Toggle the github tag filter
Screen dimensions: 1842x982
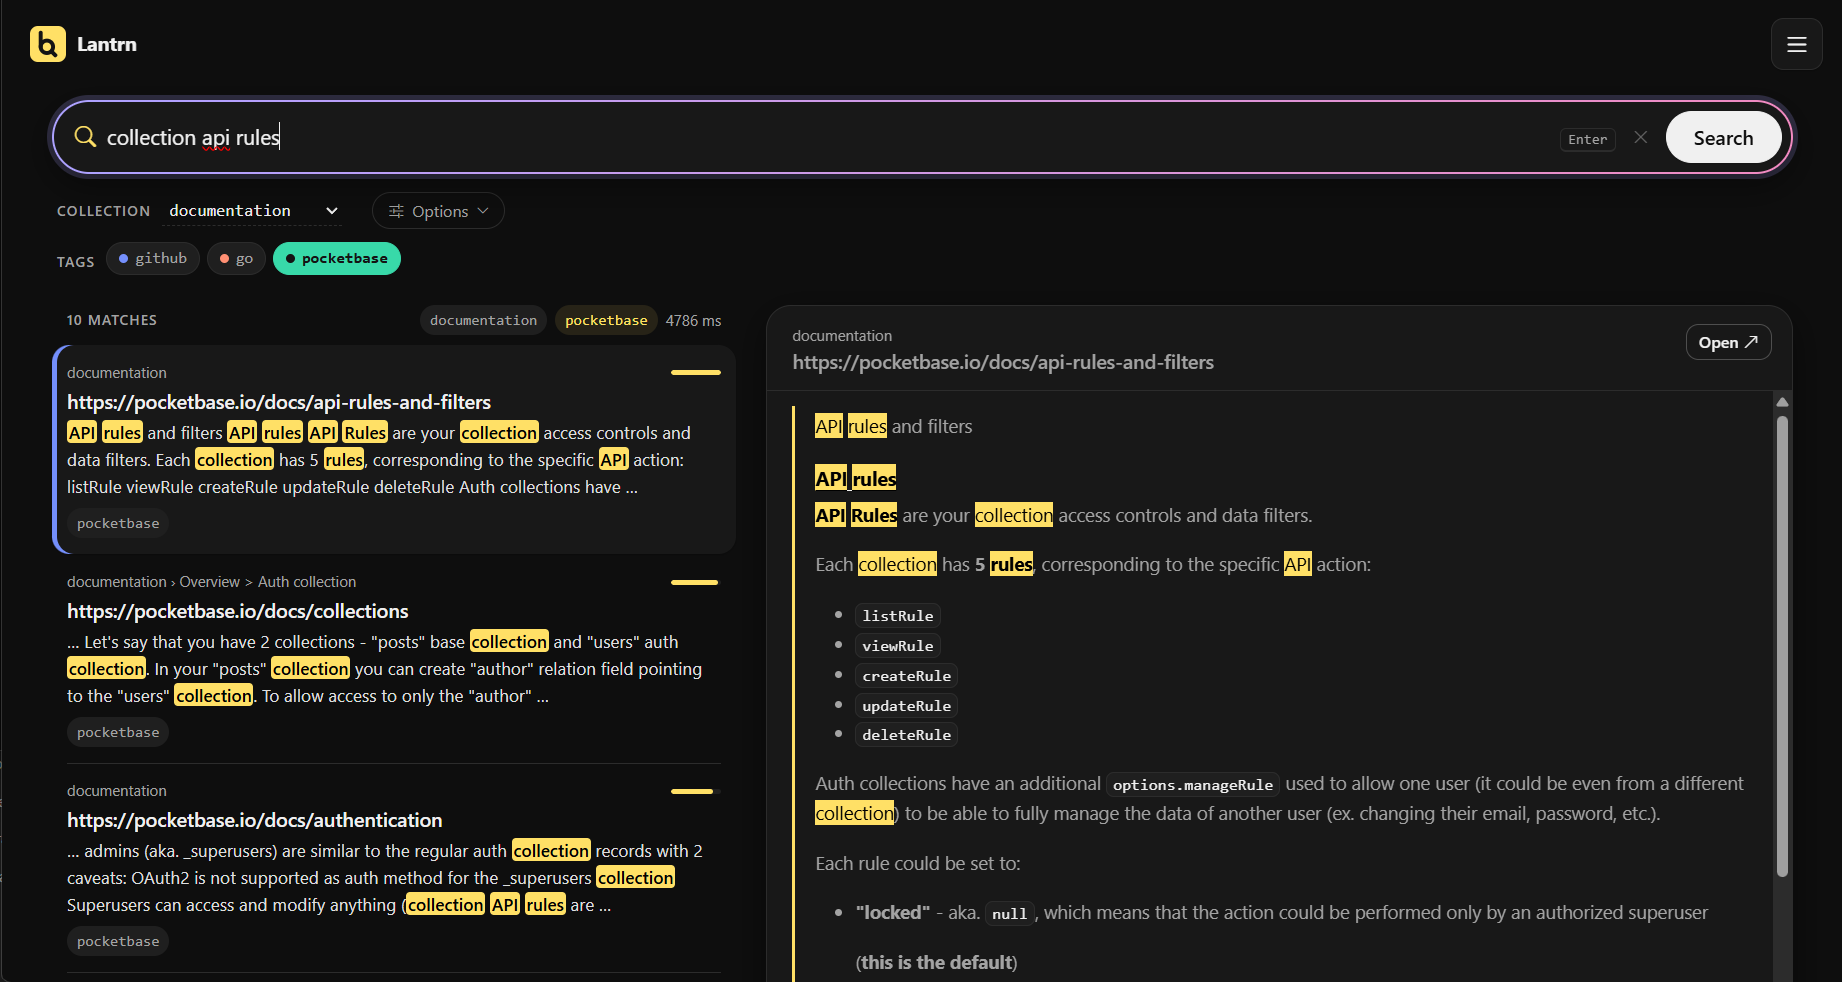tap(153, 258)
